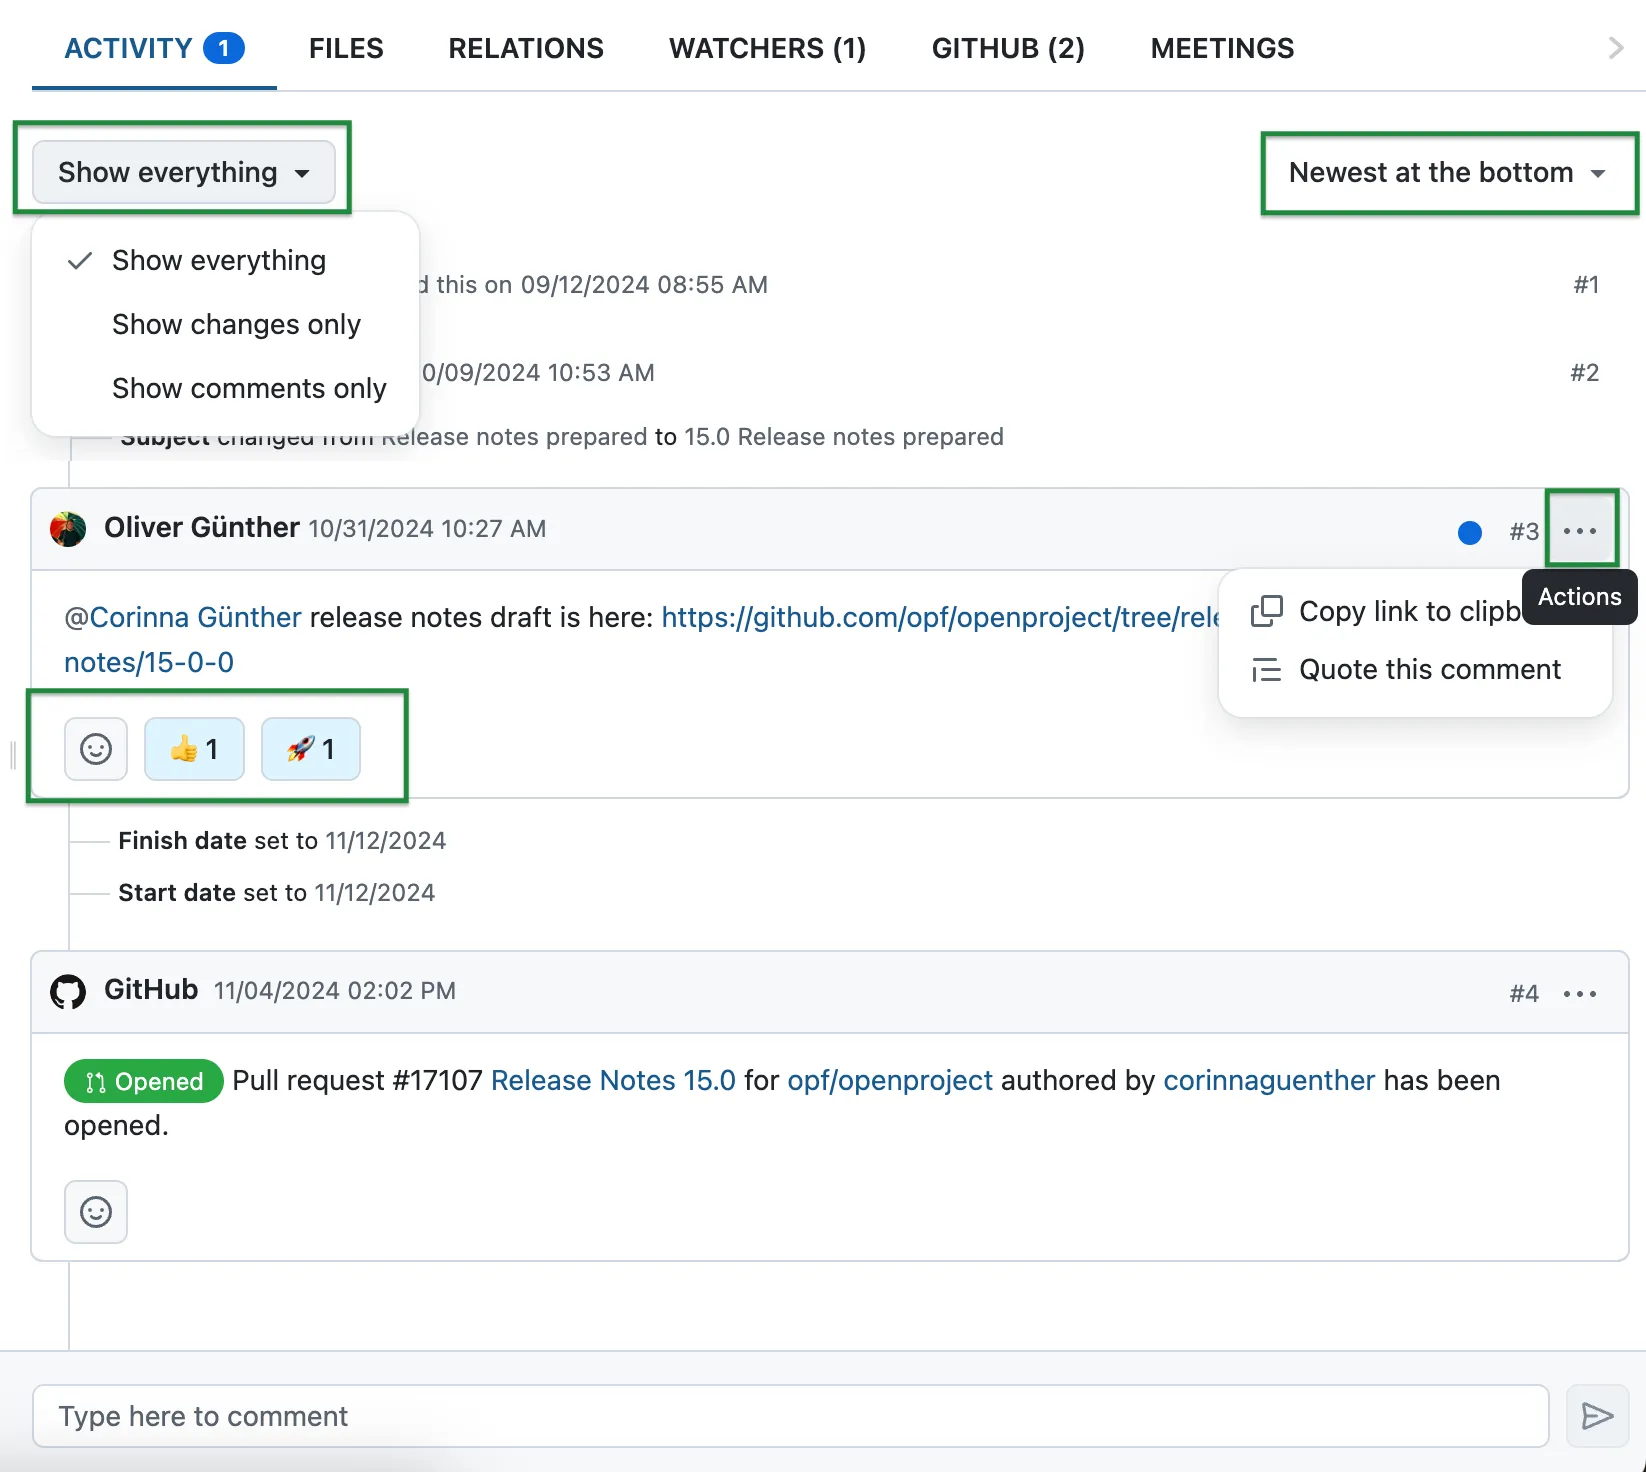Viewport: 1646px width, 1472px height.
Task: Switch to the GitHub tab
Action: pos(1008,47)
